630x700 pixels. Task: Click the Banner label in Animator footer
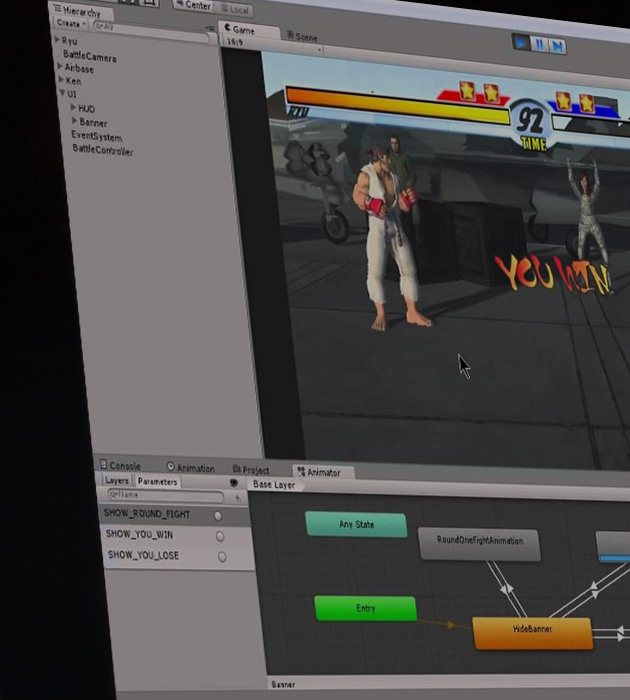point(283,684)
